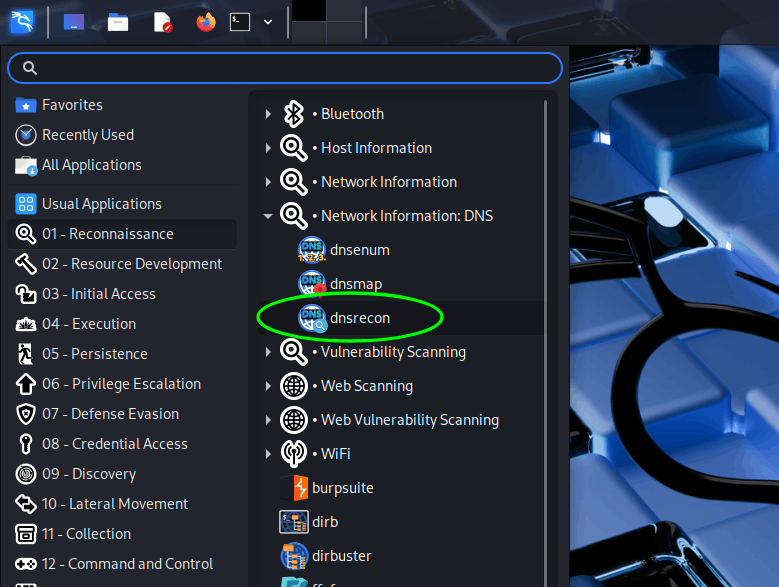The width and height of the screenshot is (779, 587).
Task: Click the 11 - Collection archive icon
Action: pos(26,534)
